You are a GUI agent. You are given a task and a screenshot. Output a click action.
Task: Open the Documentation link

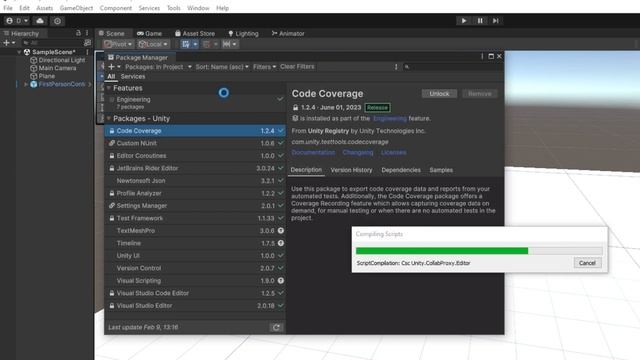pyautogui.click(x=313, y=152)
